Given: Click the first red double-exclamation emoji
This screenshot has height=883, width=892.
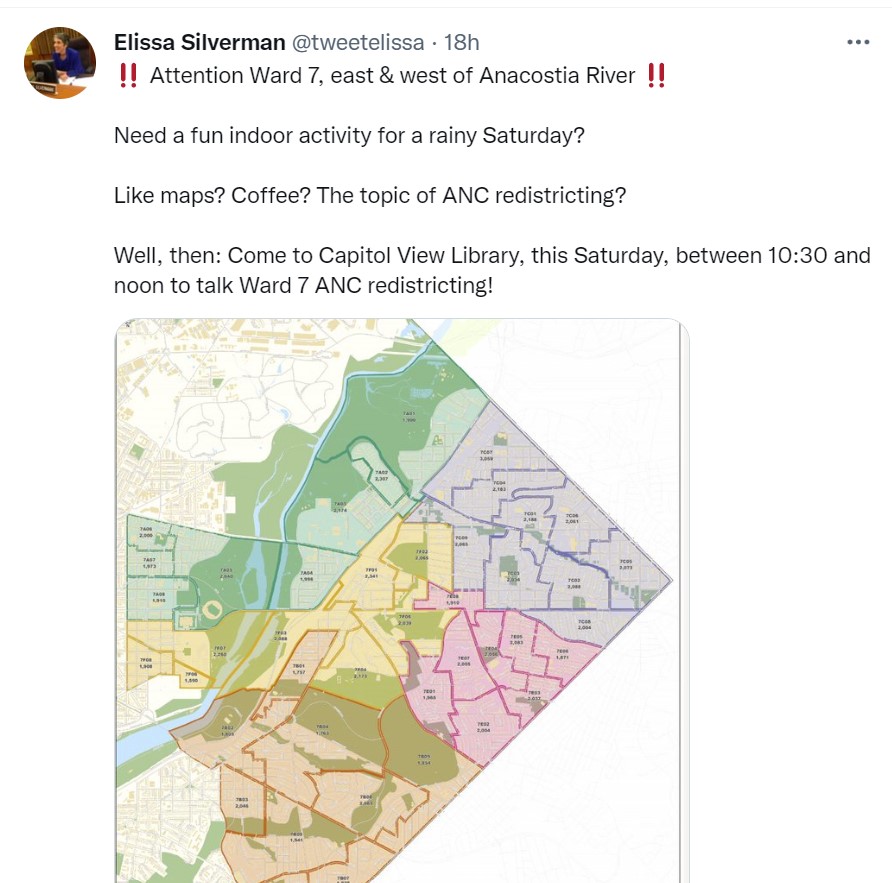Looking at the screenshot, I should (x=127, y=76).
